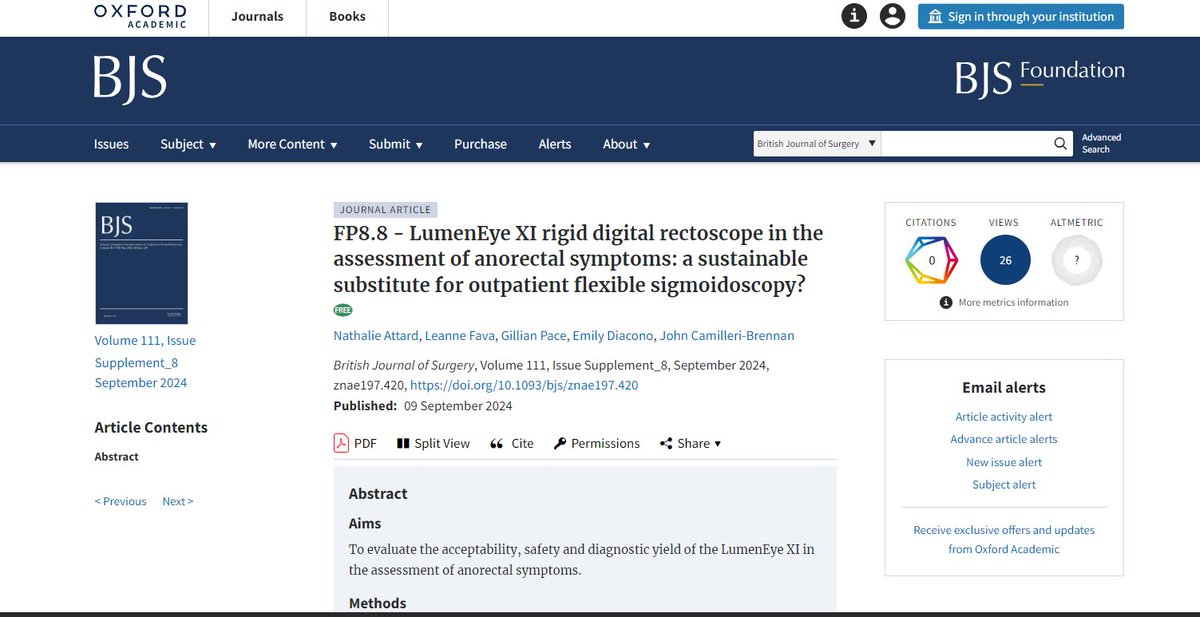Image resolution: width=1200 pixels, height=617 pixels.
Task: Open the Journals menu item
Action: (x=257, y=16)
